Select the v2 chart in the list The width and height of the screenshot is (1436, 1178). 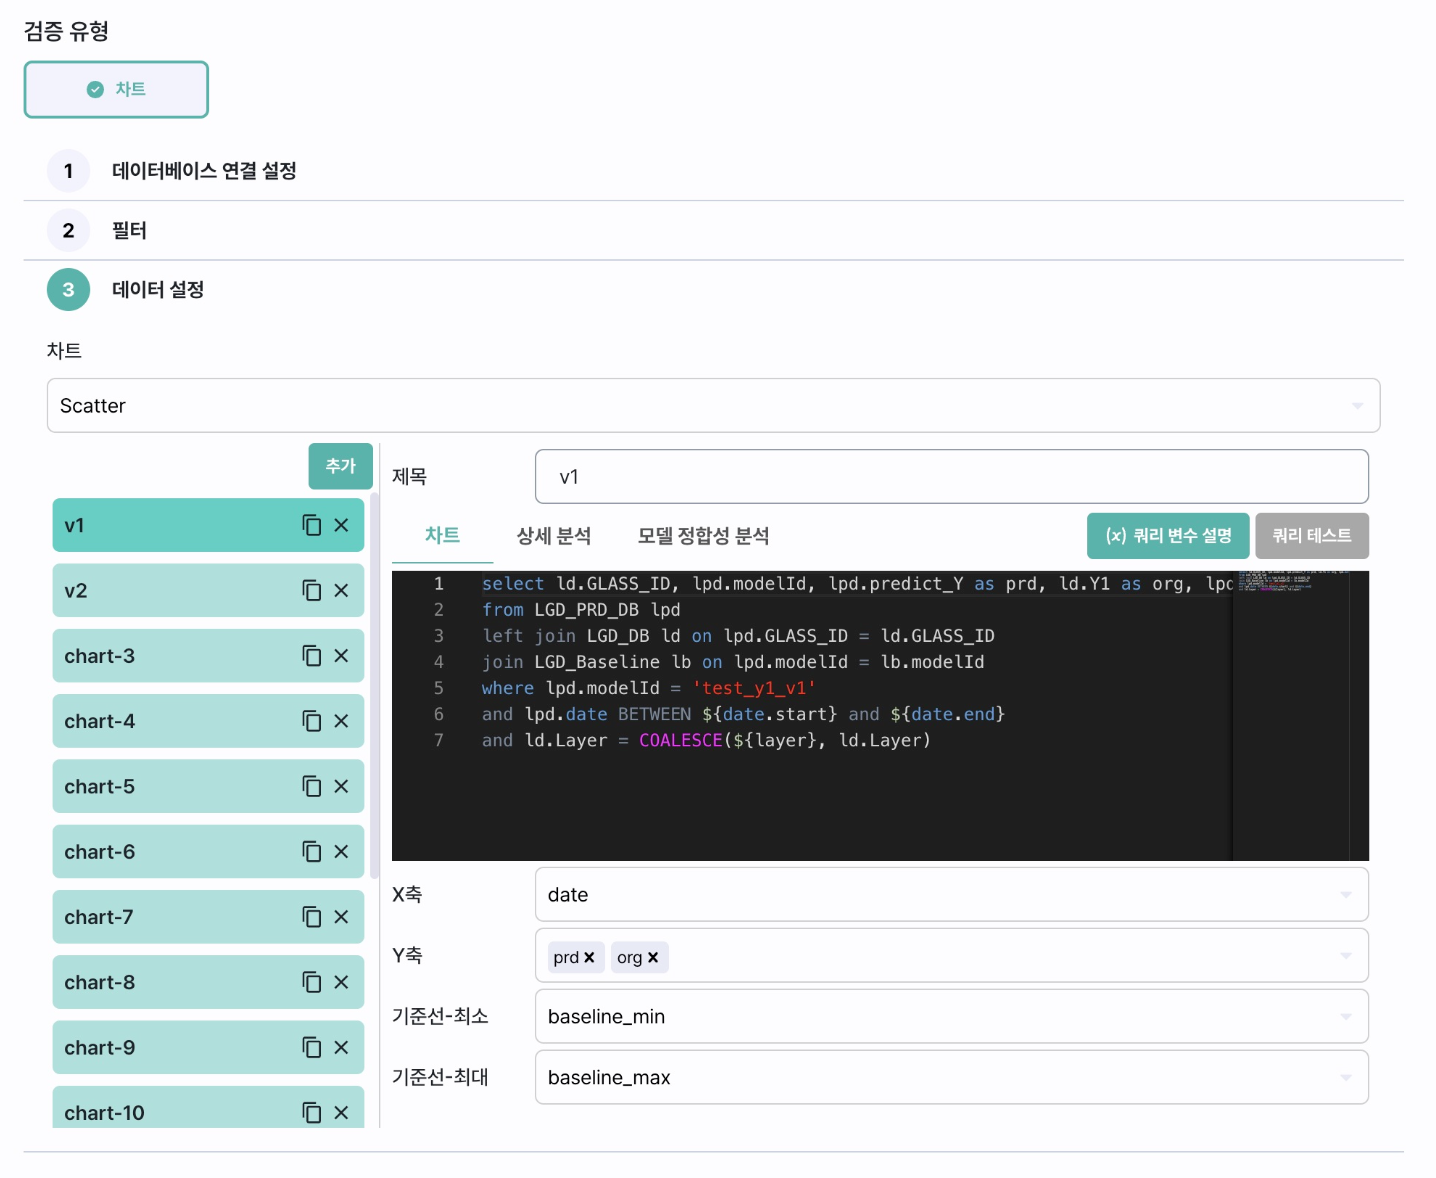click(x=208, y=590)
